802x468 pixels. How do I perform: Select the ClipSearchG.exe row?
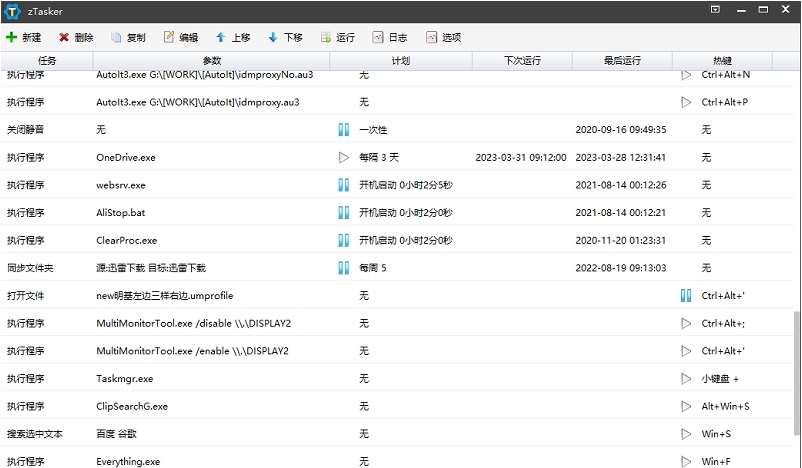click(x=397, y=406)
